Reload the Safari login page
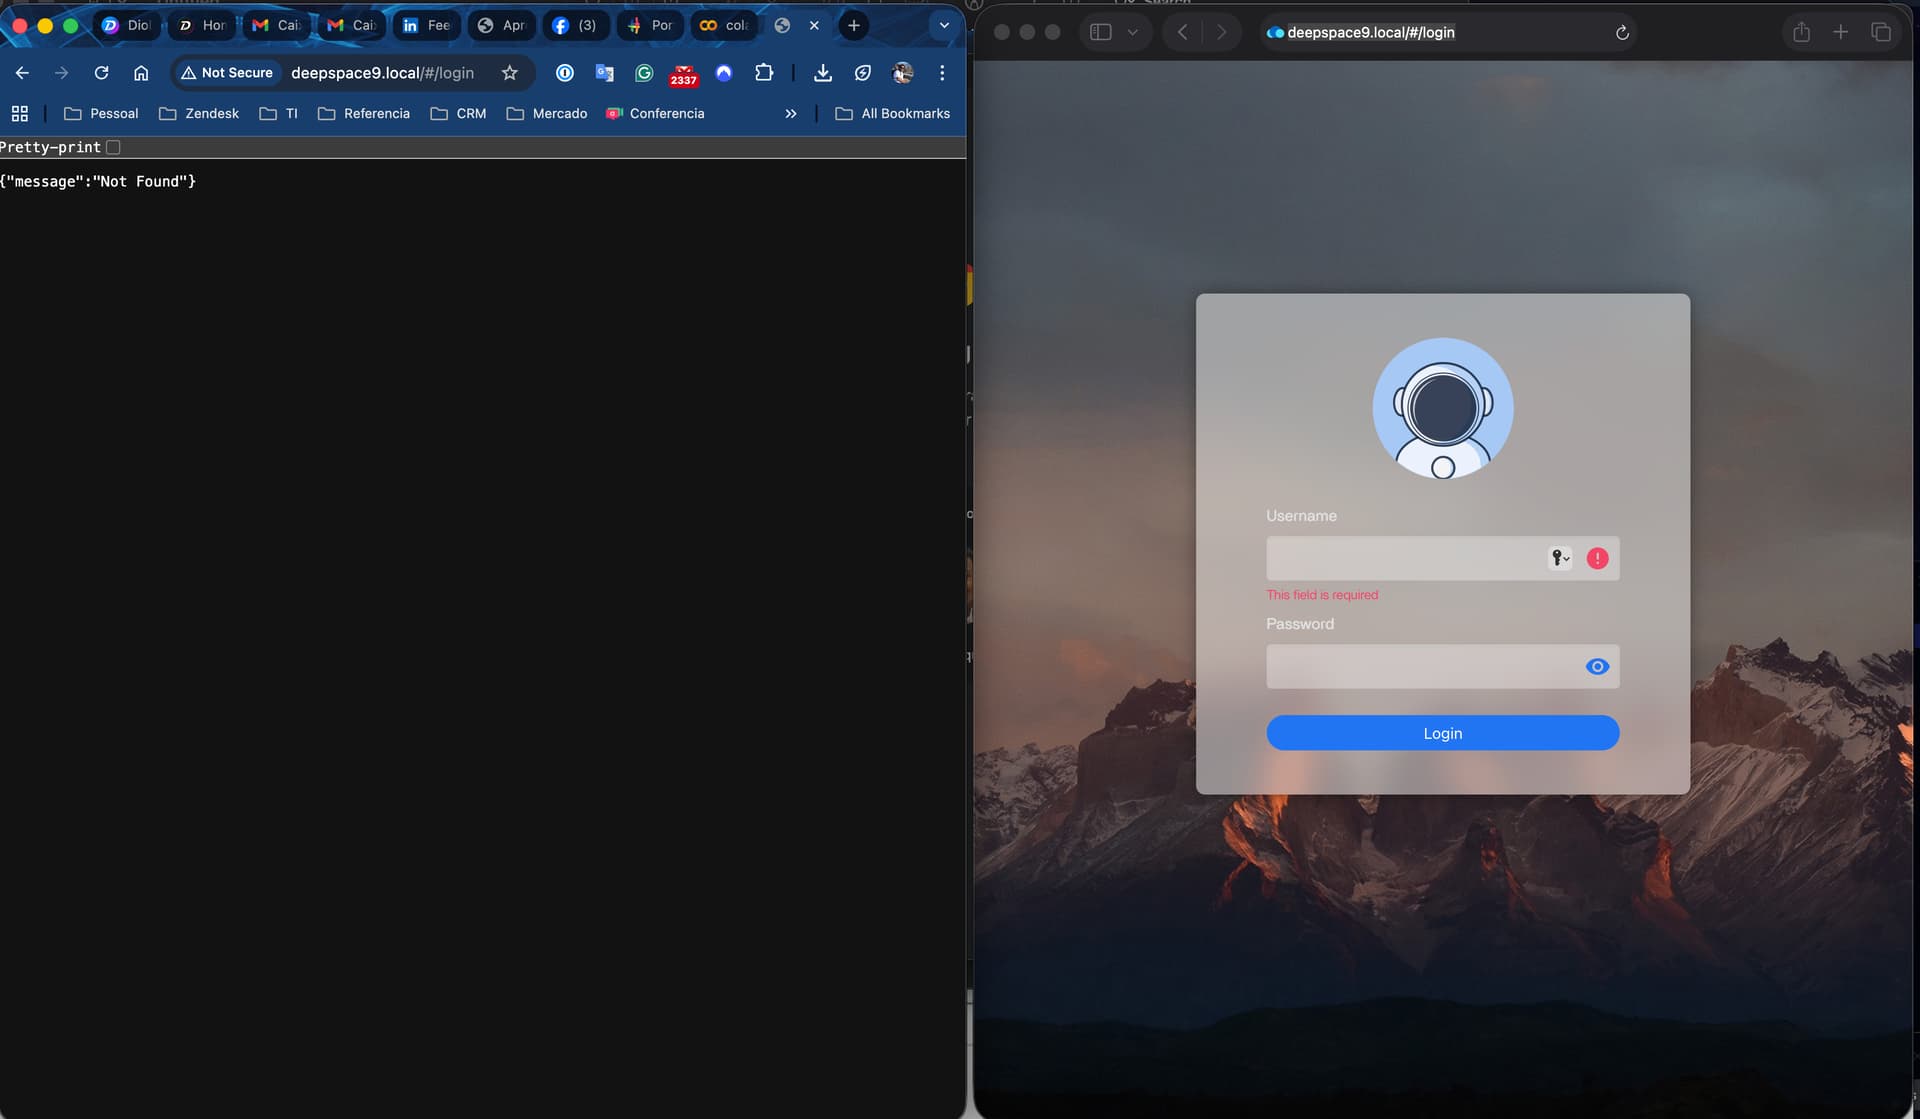The image size is (1920, 1119). coord(1622,33)
